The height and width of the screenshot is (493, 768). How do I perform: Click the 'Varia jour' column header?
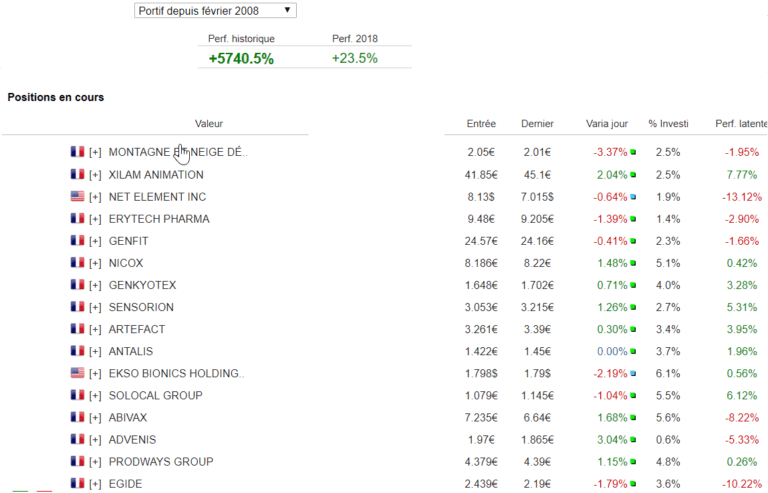607,124
